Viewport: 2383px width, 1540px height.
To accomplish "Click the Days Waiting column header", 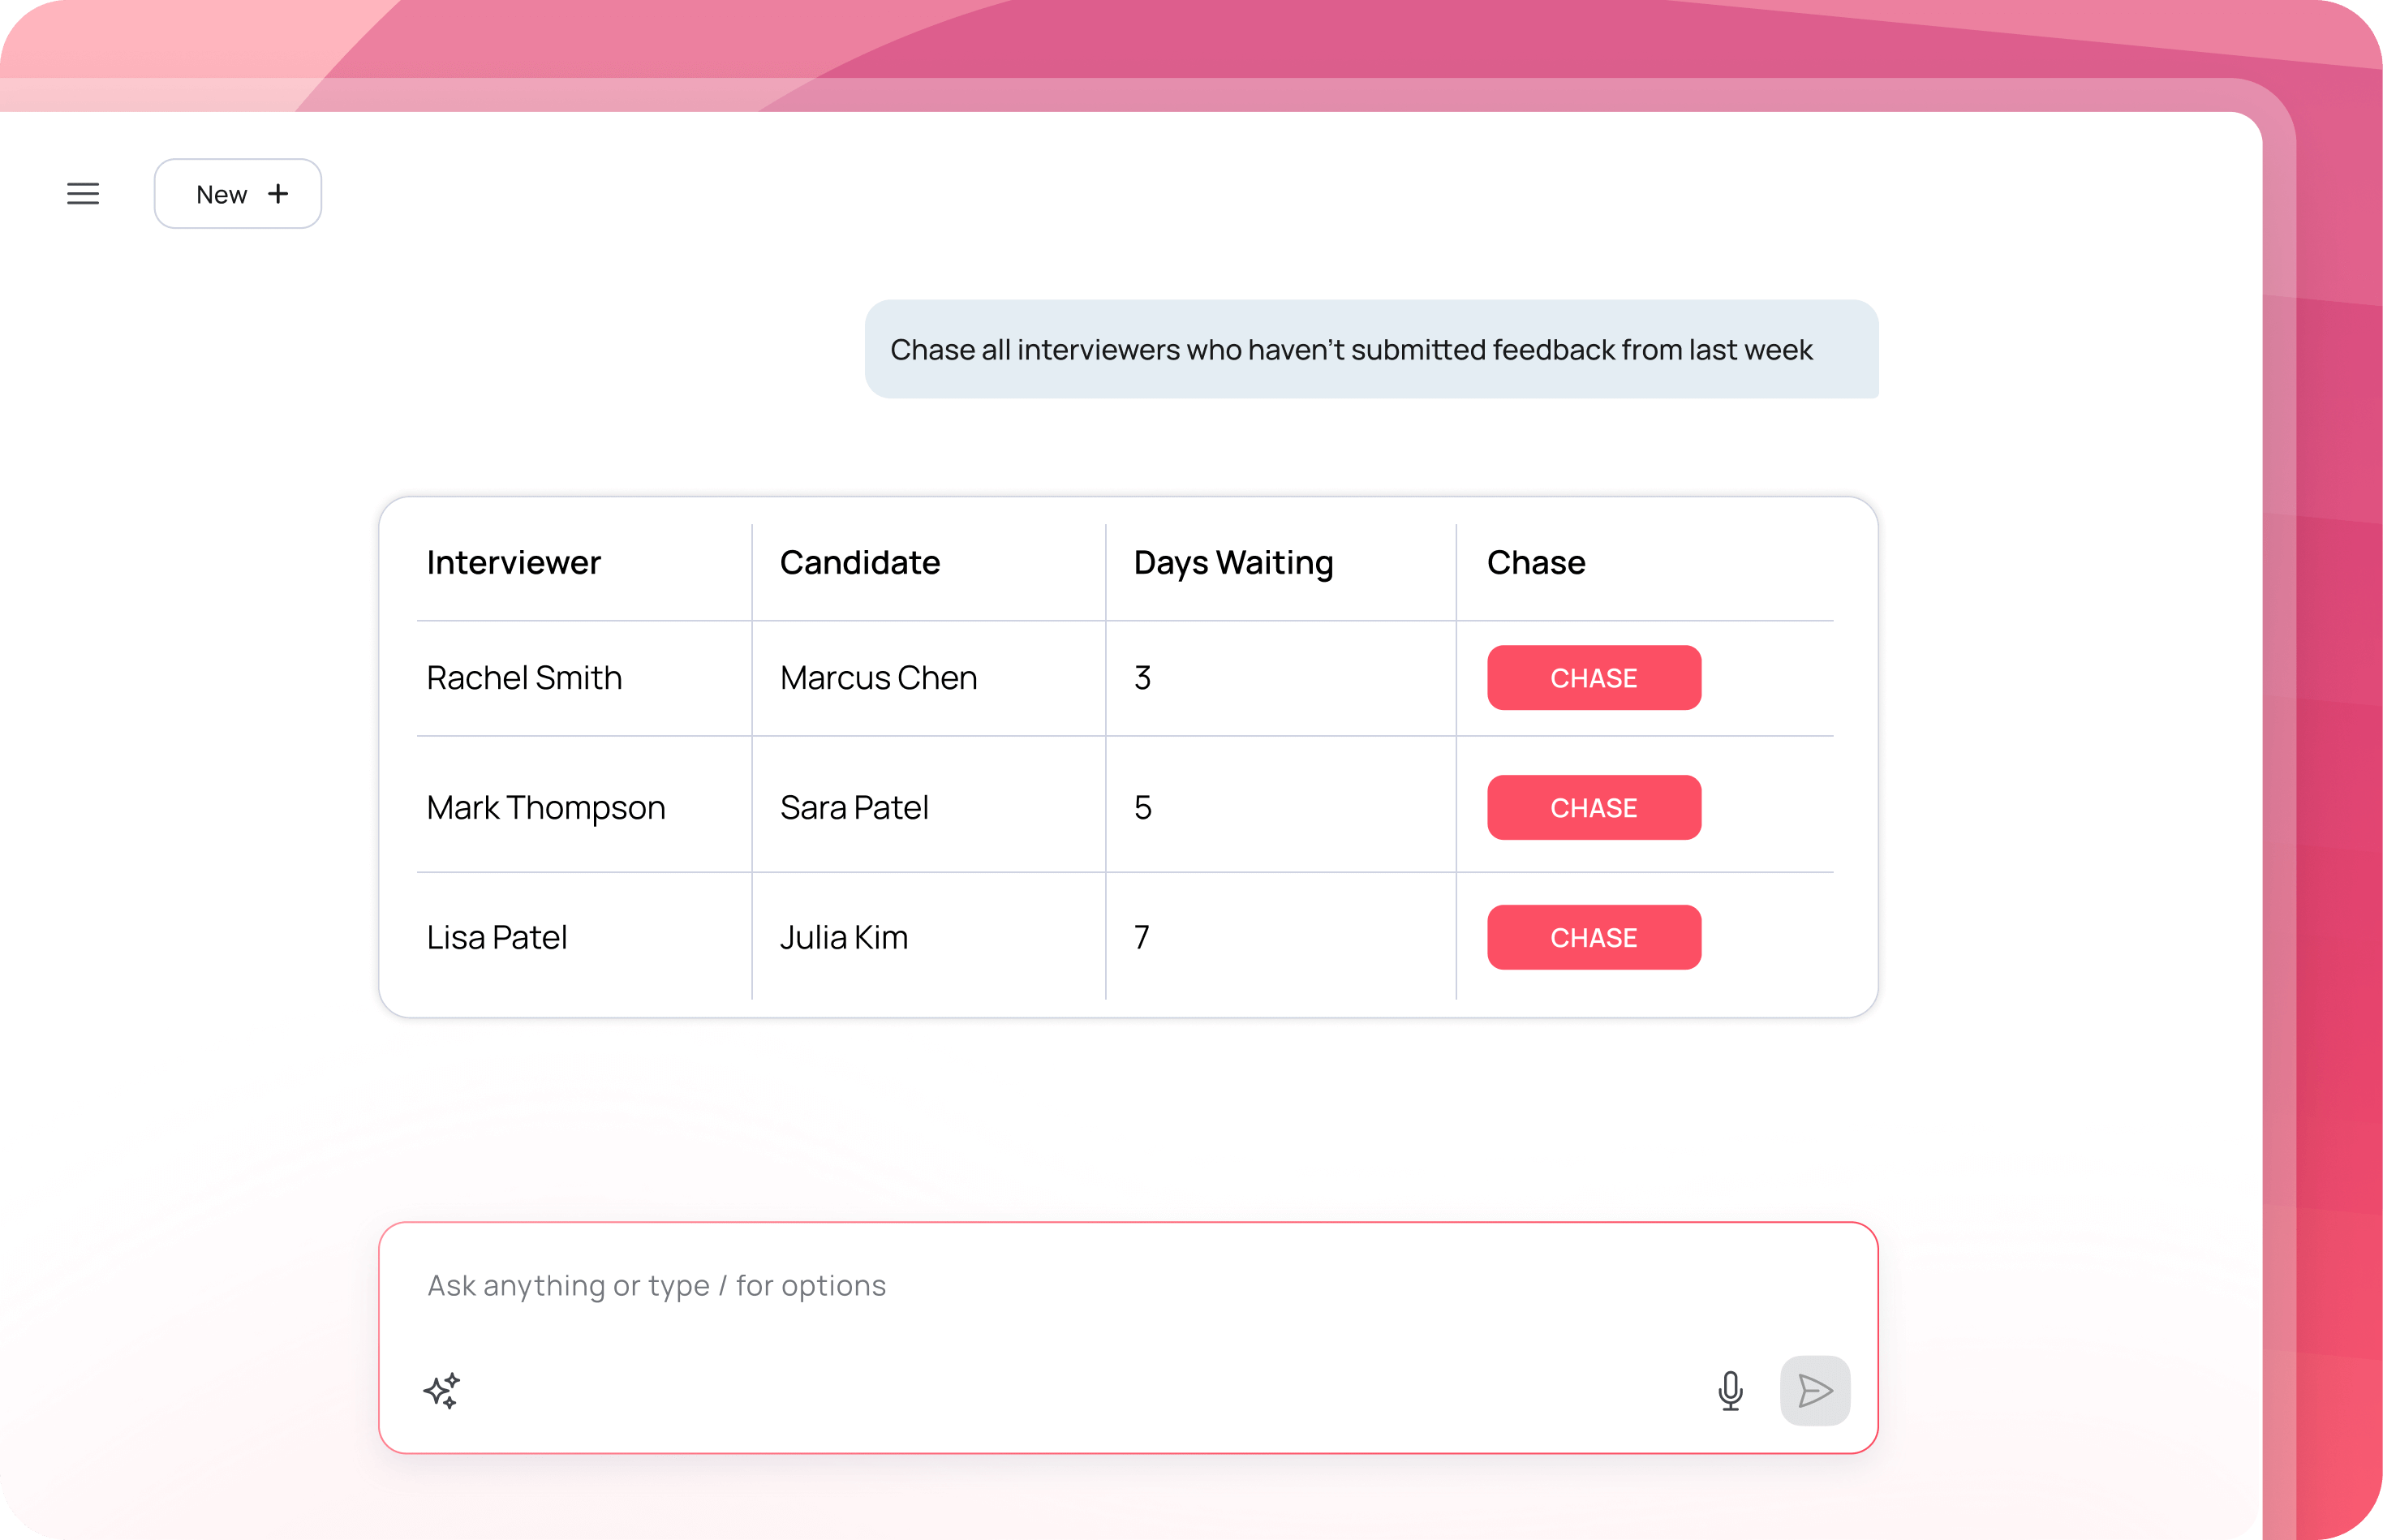I will tap(1233, 563).
